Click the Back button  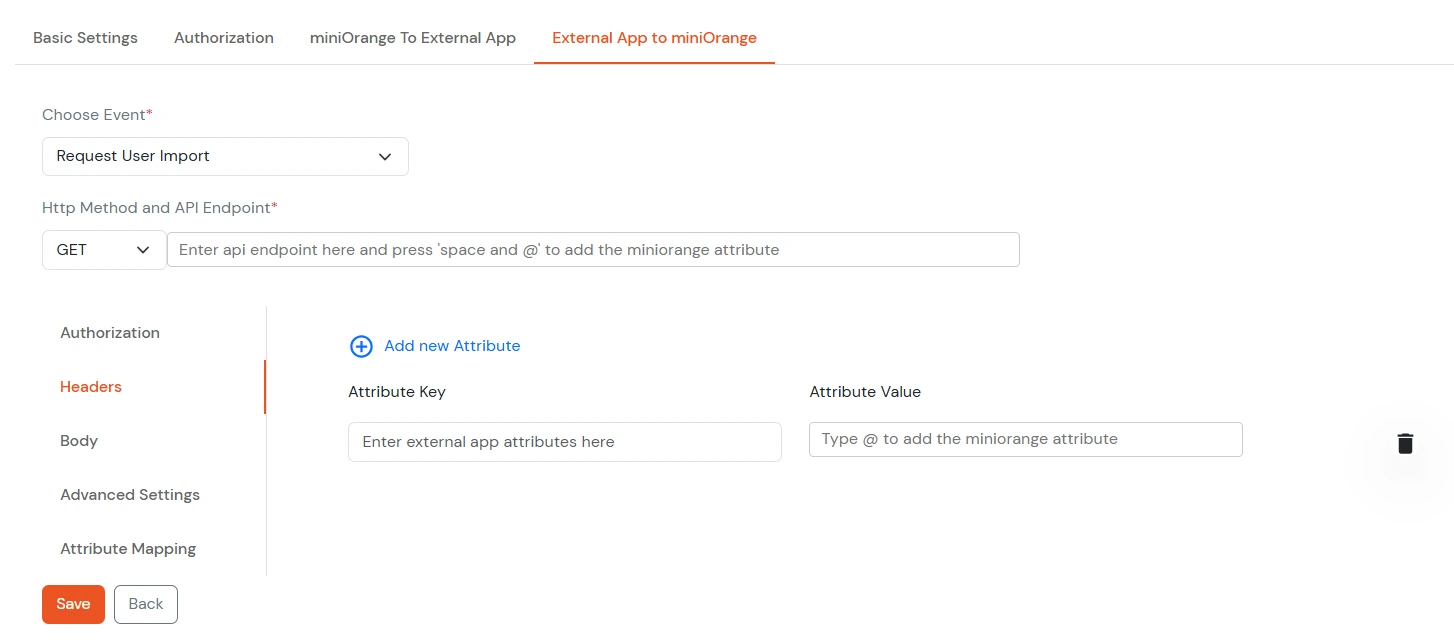coord(146,604)
